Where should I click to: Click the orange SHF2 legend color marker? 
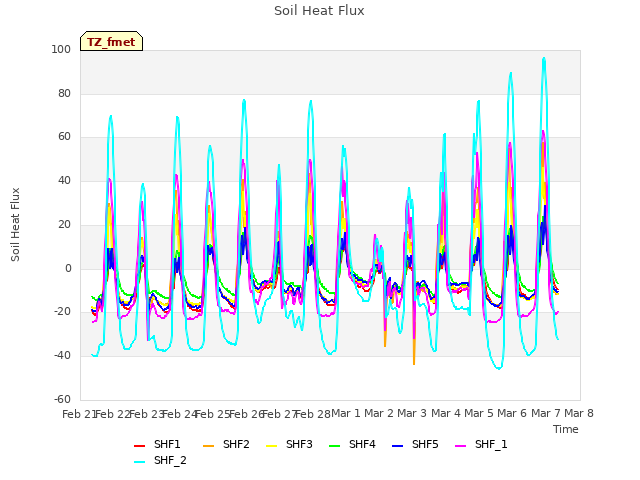coord(209,446)
